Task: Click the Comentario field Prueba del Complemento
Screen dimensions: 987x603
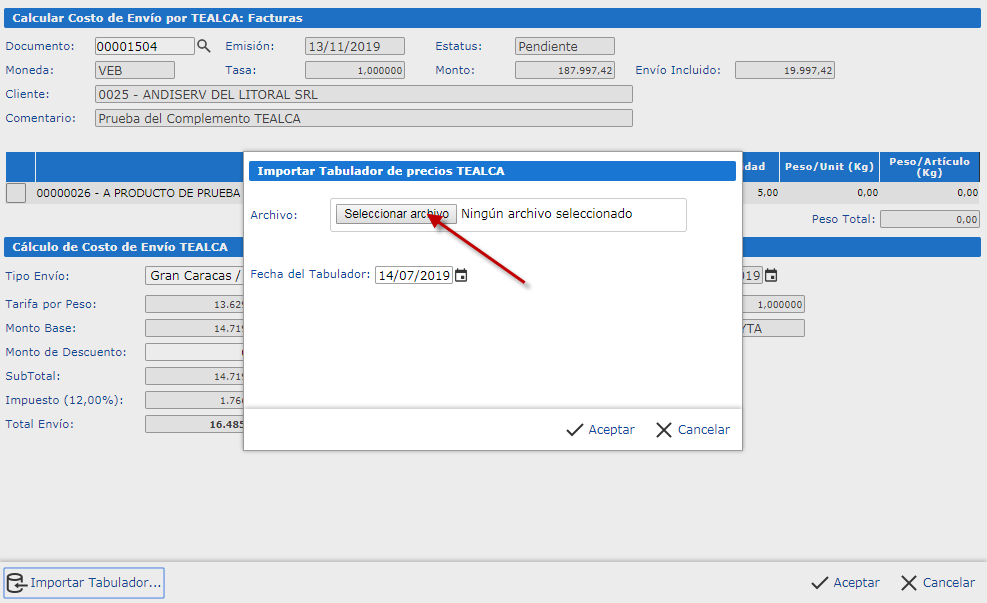Action: click(364, 118)
